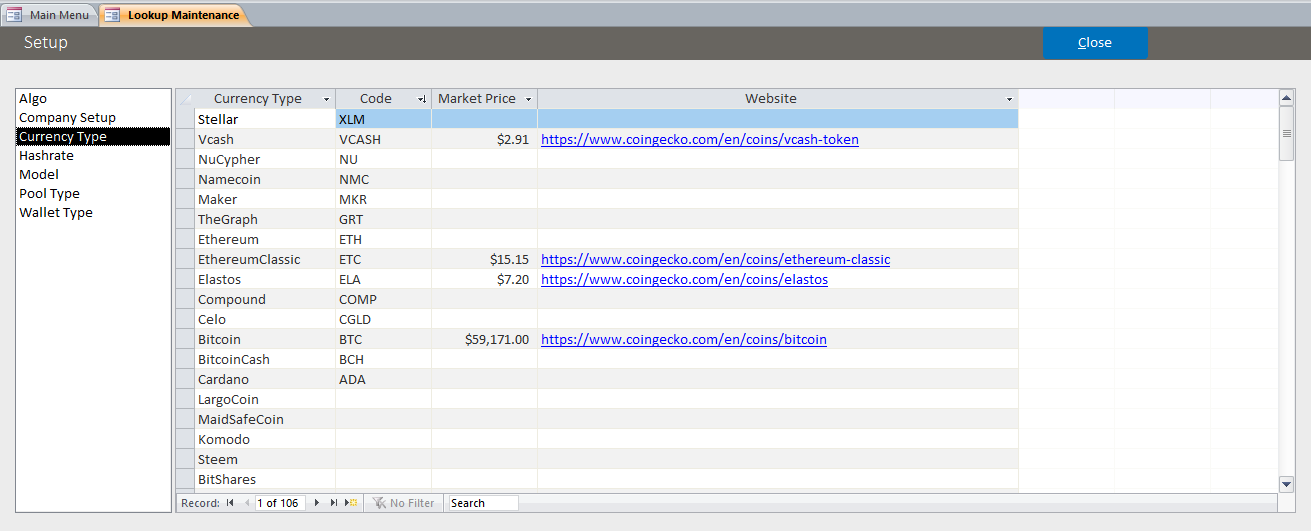Screen dimensions: 1311x531
Task: Click BitcoinCash currency cell
Action: 265,360
